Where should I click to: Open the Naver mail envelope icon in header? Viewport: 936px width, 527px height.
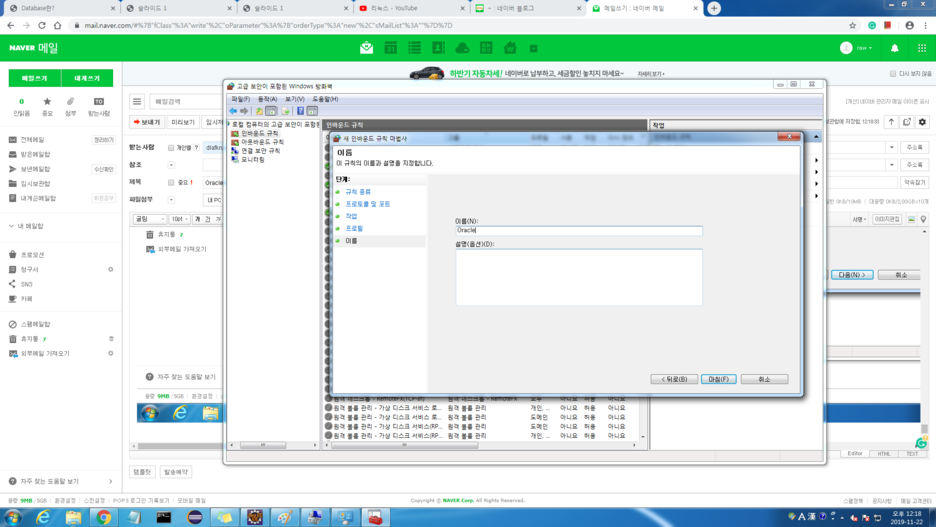[367, 48]
